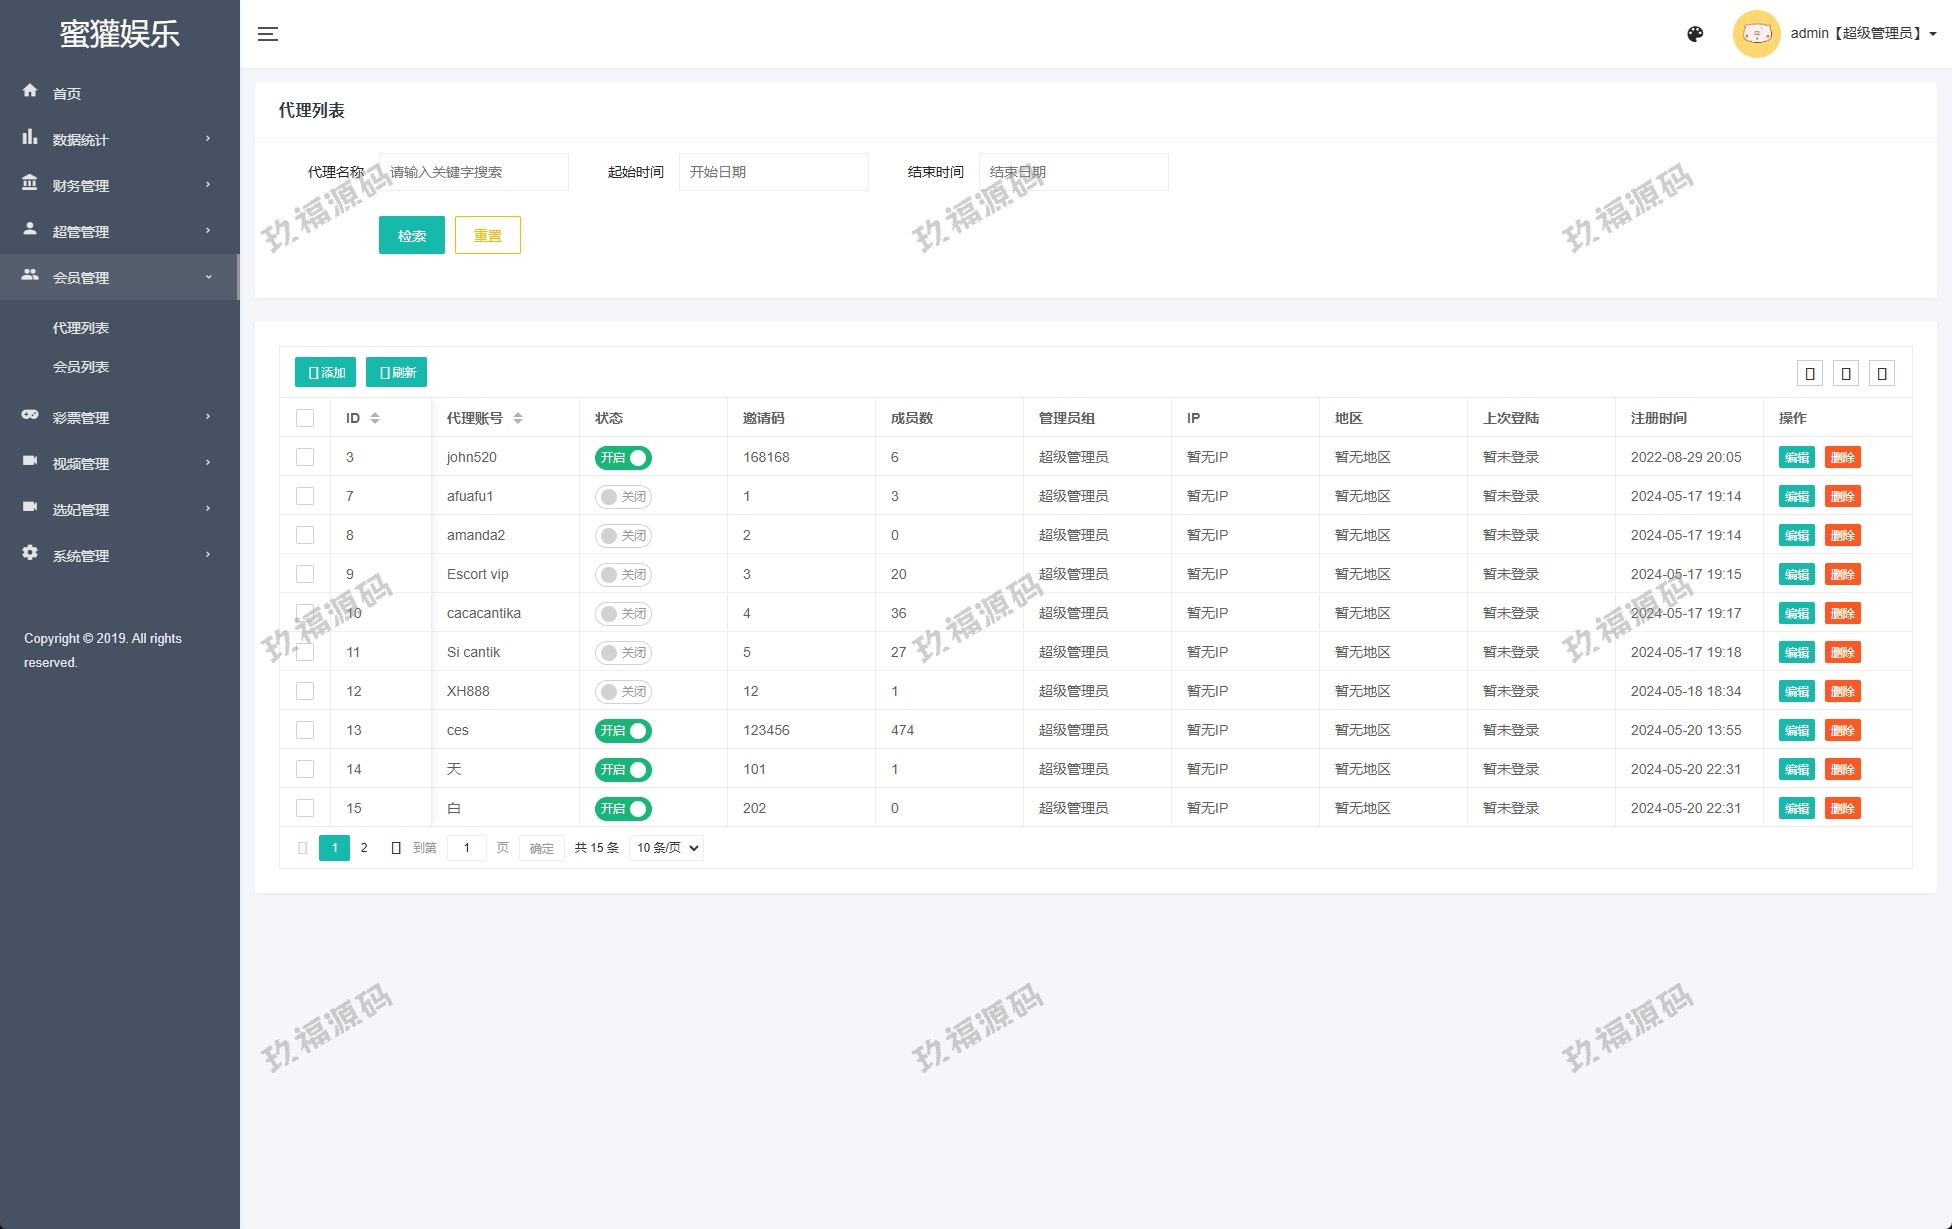Click the home icon in sidebar

pos(30,91)
